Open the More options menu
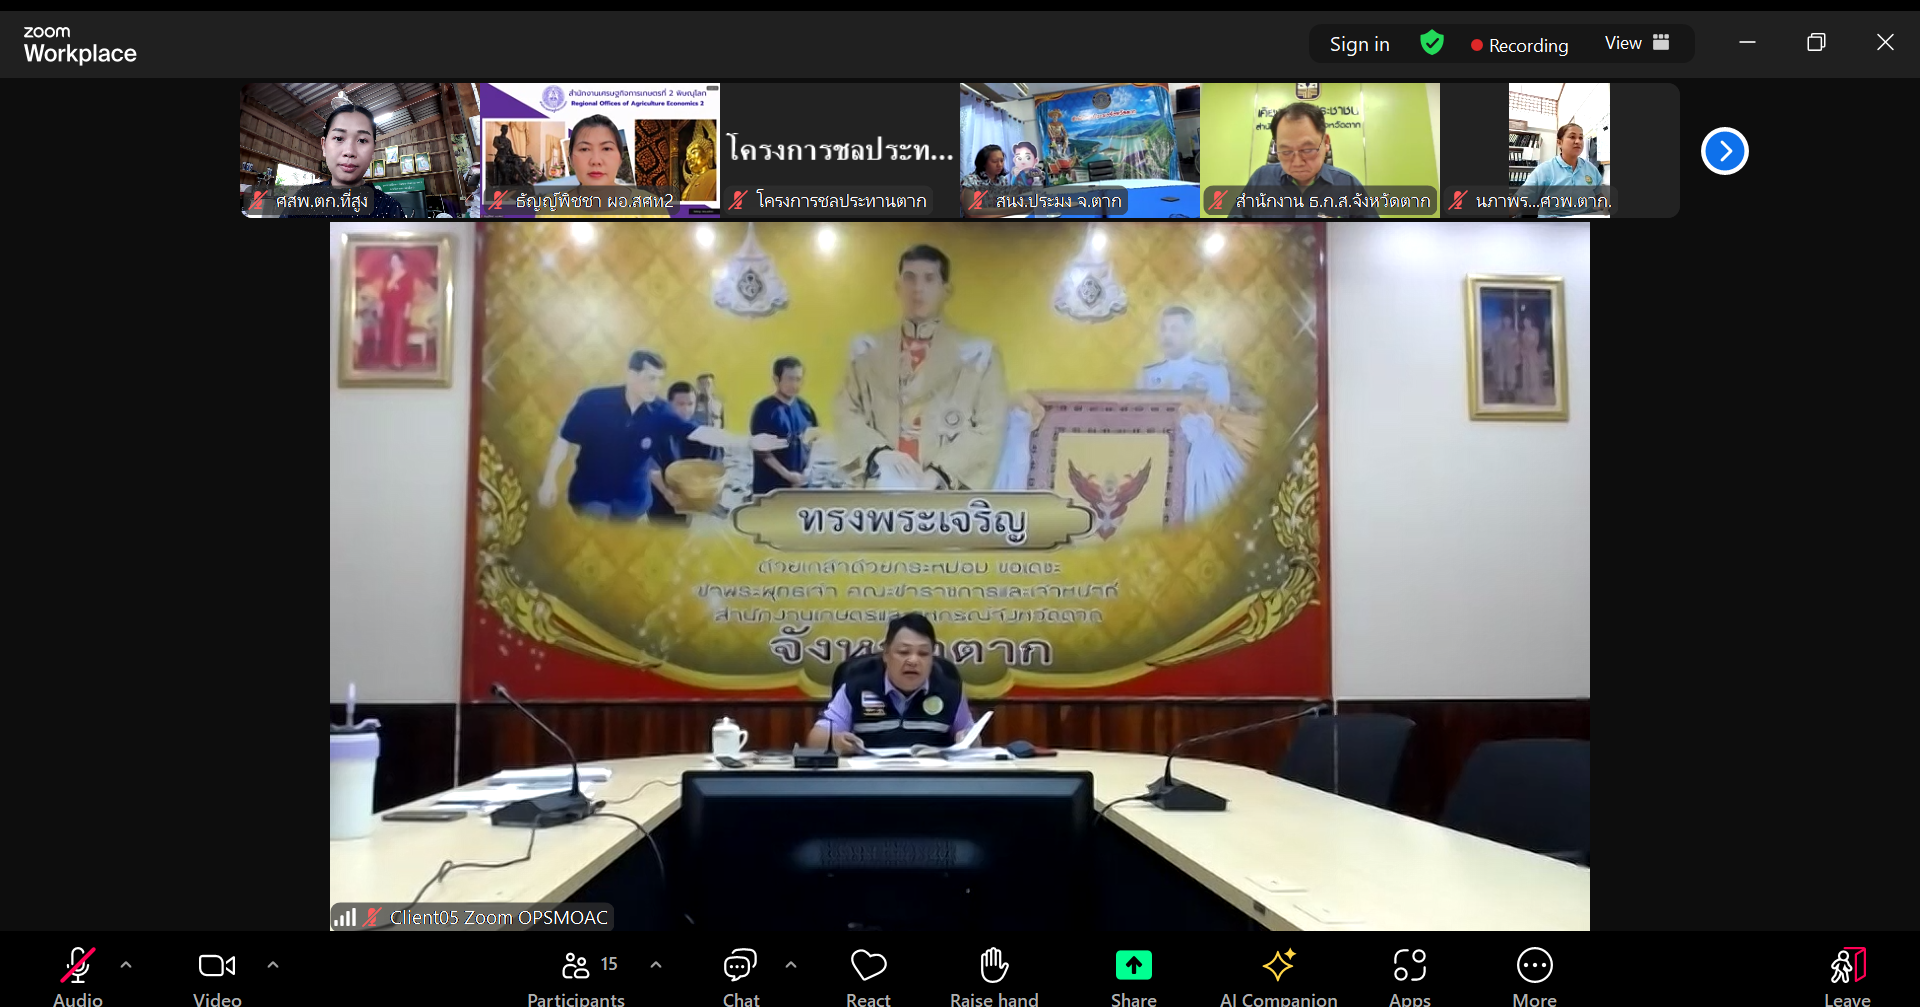 (x=1534, y=976)
